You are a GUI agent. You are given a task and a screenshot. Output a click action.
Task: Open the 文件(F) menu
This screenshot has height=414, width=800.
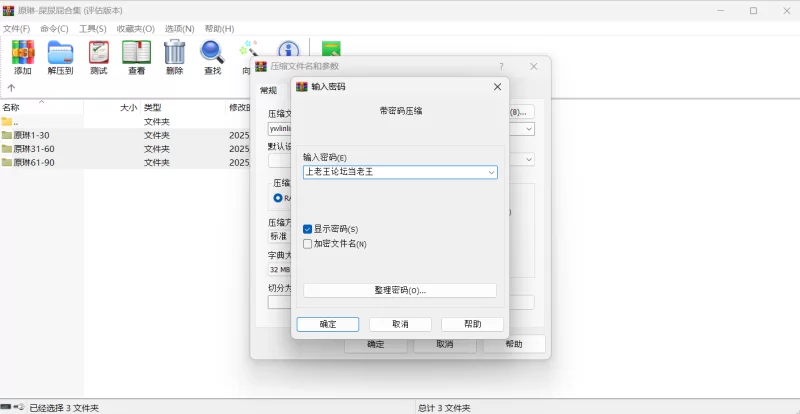(x=16, y=29)
